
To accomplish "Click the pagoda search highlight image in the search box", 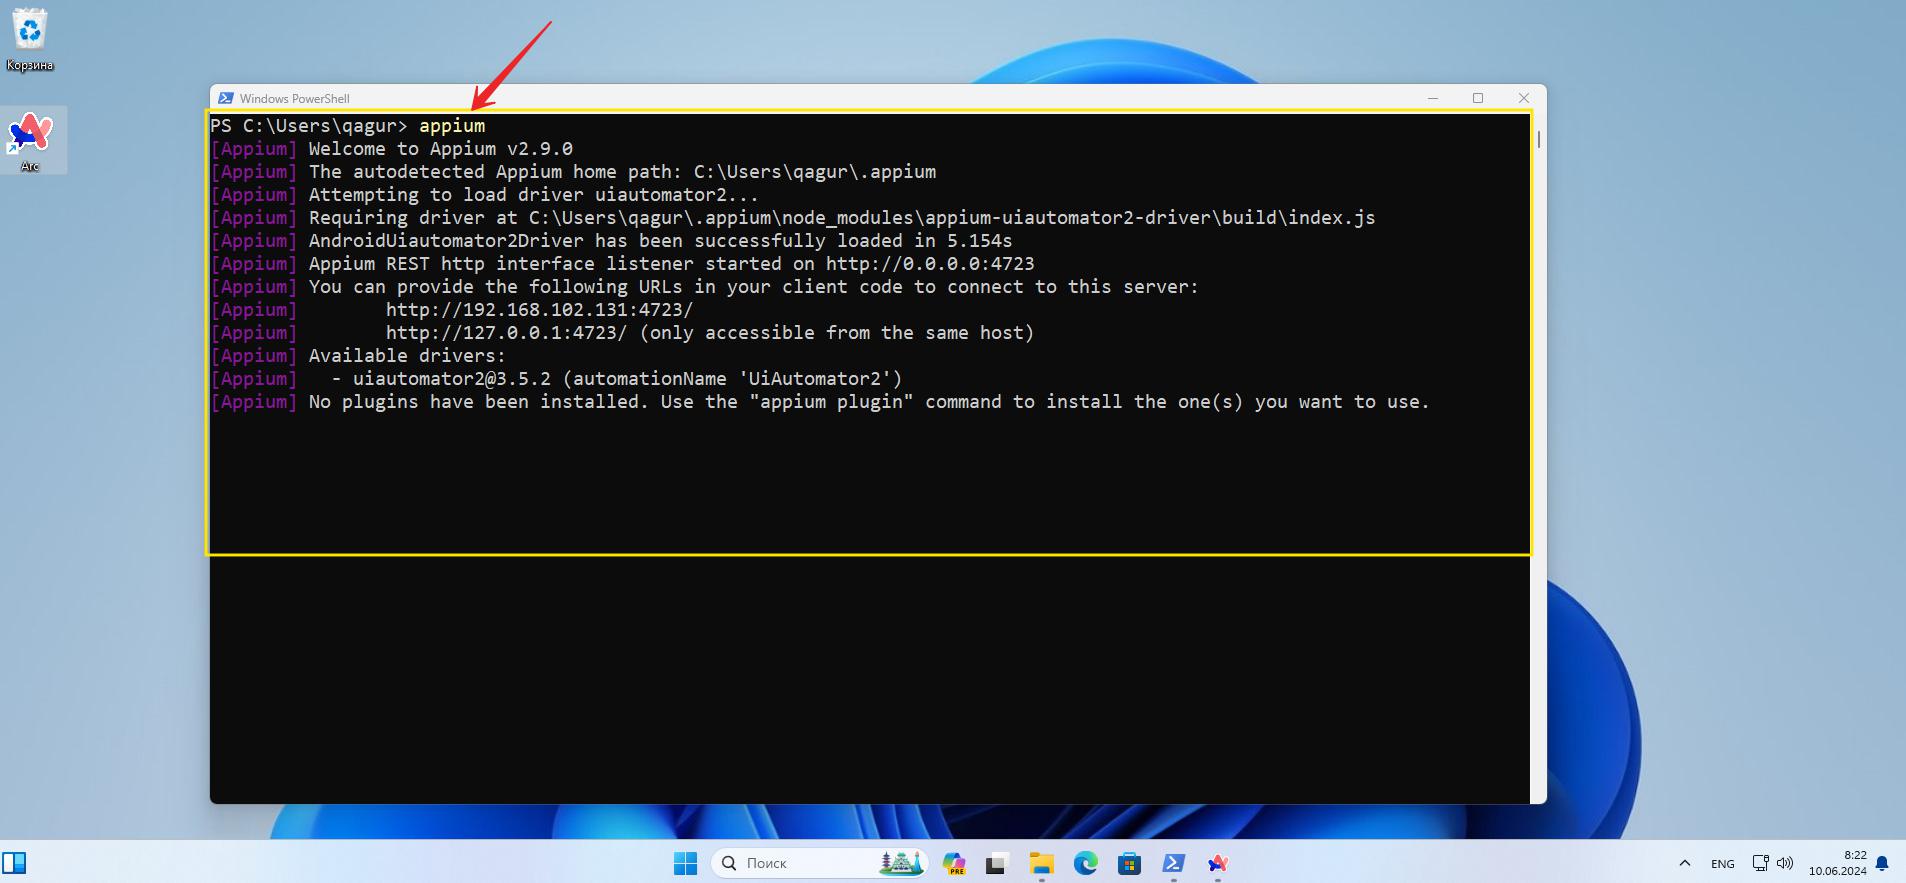I will click(x=900, y=862).
